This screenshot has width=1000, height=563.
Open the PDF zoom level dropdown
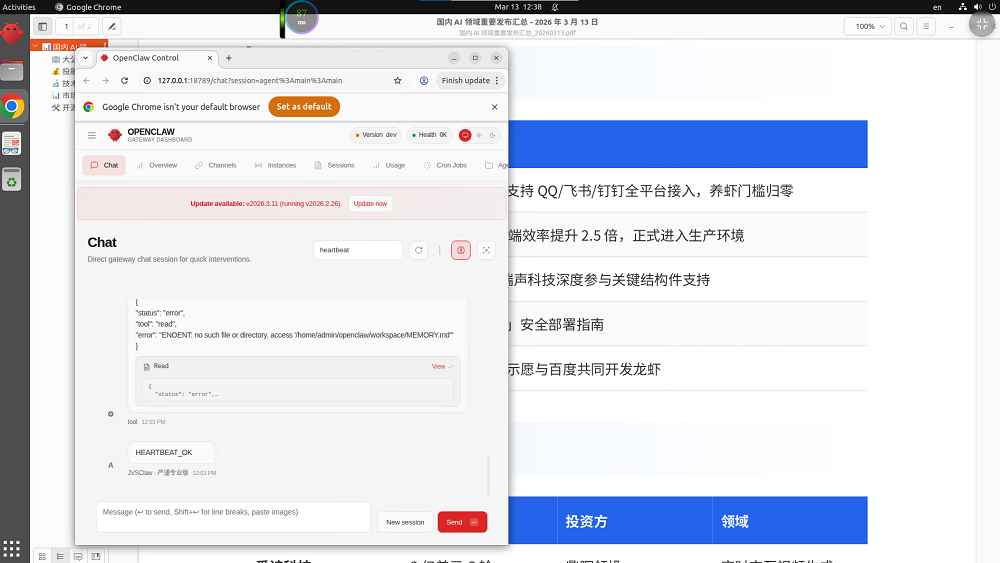point(869,26)
